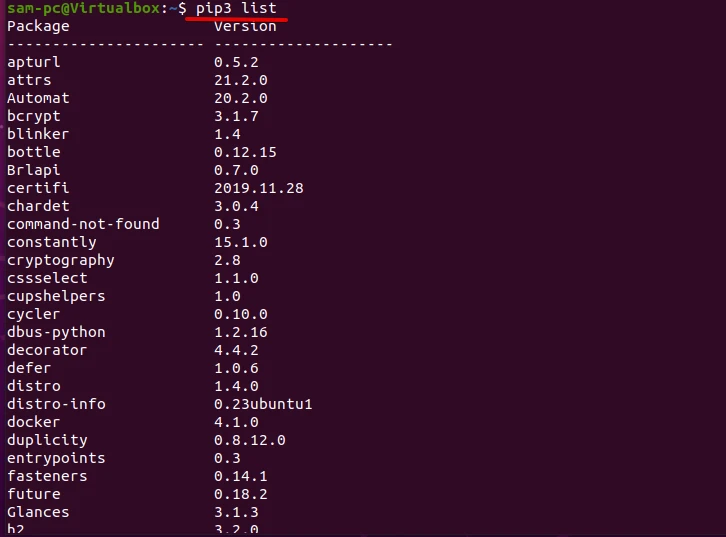Click docker version 4.1.0

tap(236, 423)
